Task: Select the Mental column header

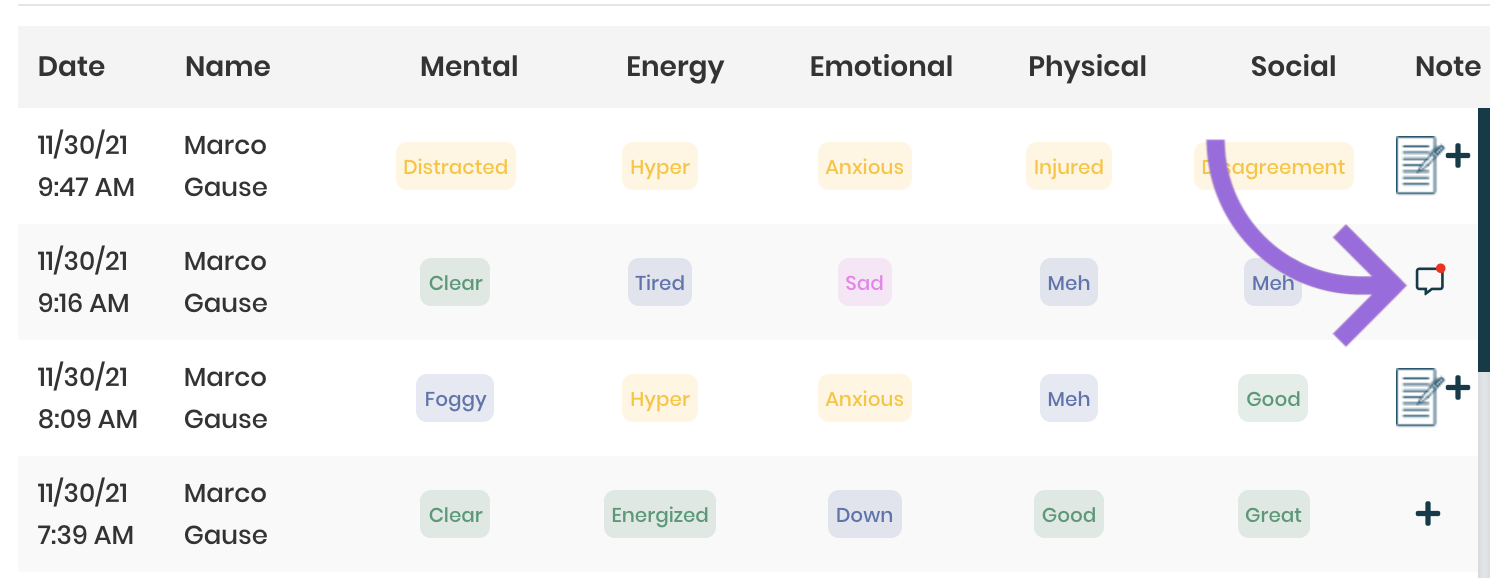Action: pos(469,67)
